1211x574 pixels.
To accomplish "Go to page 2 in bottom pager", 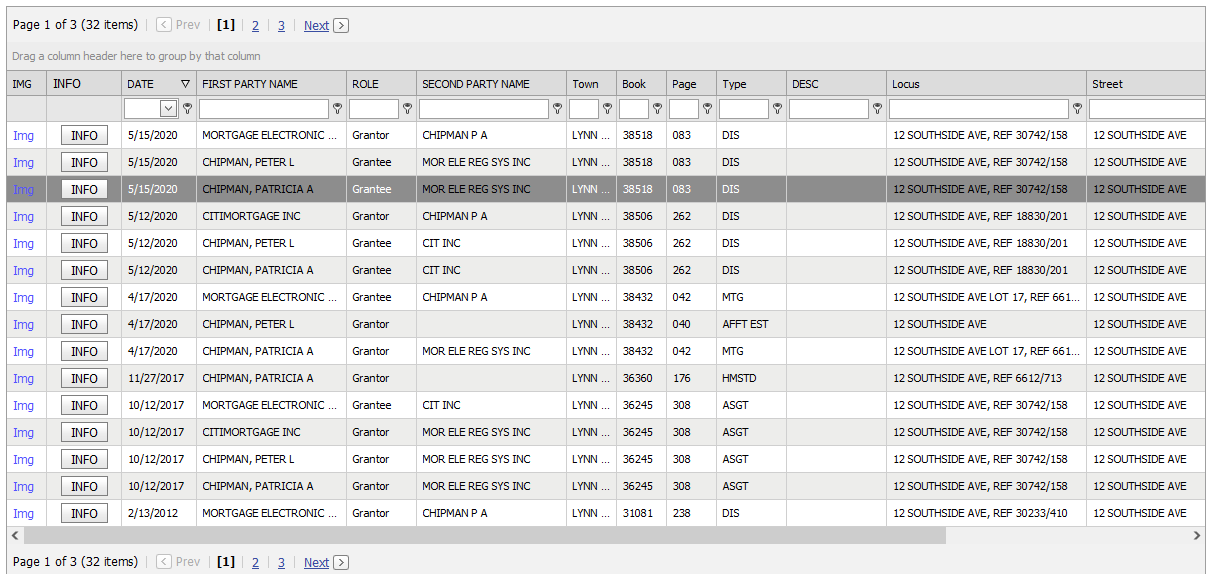I will pyautogui.click(x=255, y=563).
